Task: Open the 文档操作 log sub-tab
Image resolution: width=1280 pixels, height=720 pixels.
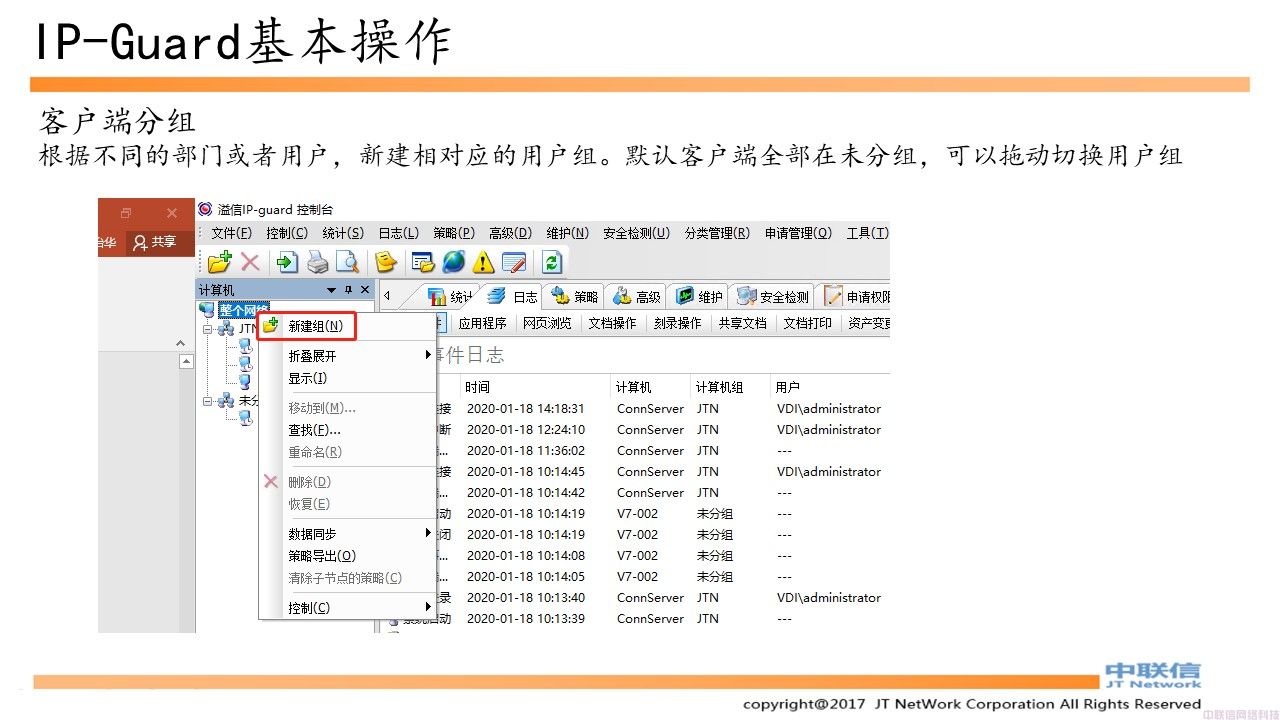Action: click(x=612, y=323)
